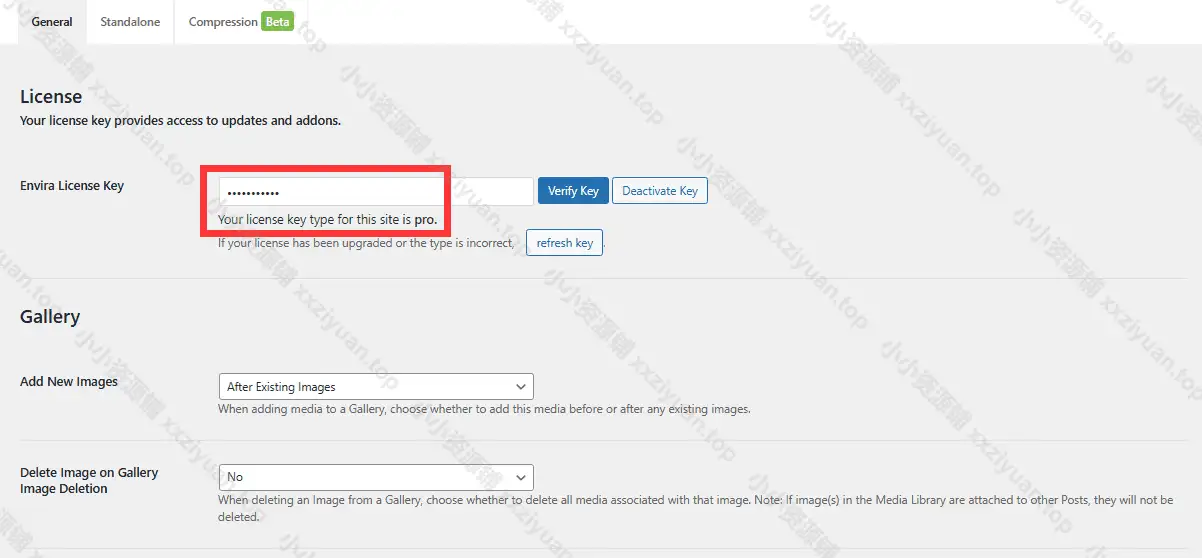Image resolution: width=1202 pixels, height=558 pixels.
Task: Click the chevron arrow on the No dropdown
Action: tap(520, 477)
